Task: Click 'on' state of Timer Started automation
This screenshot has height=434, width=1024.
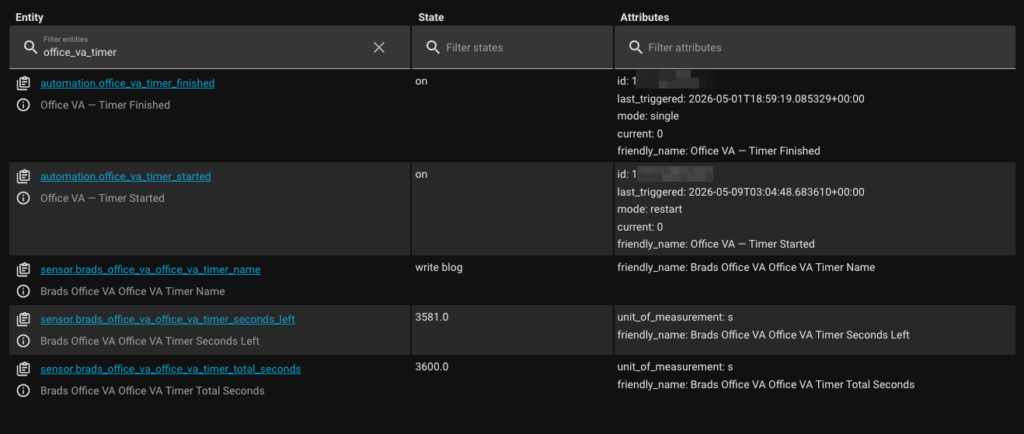Action: tap(421, 175)
